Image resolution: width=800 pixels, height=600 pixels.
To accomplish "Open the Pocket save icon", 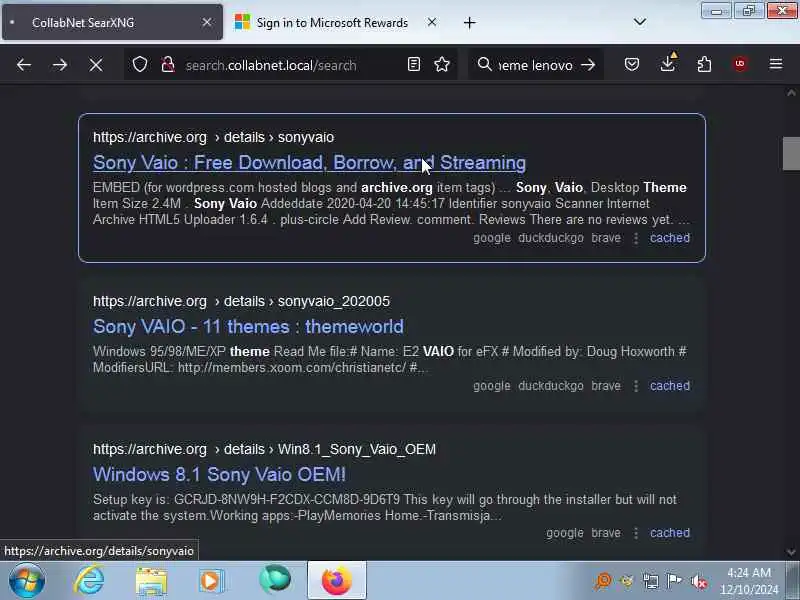I will [632, 64].
